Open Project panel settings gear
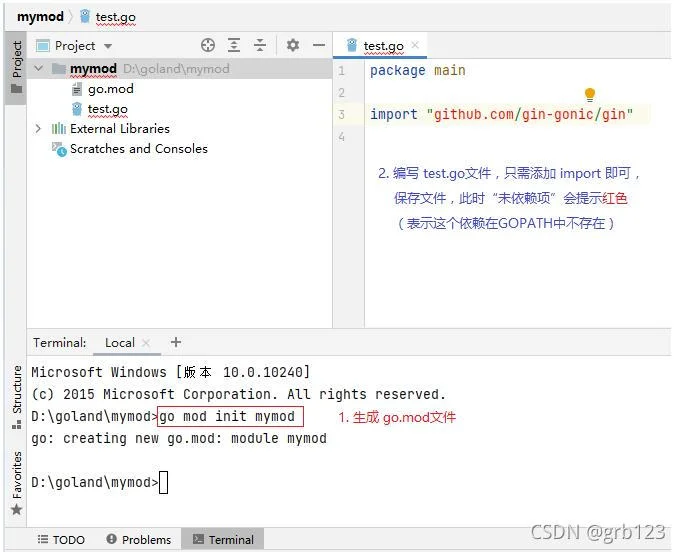Screen dimensions: 680x553 click(293, 45)
